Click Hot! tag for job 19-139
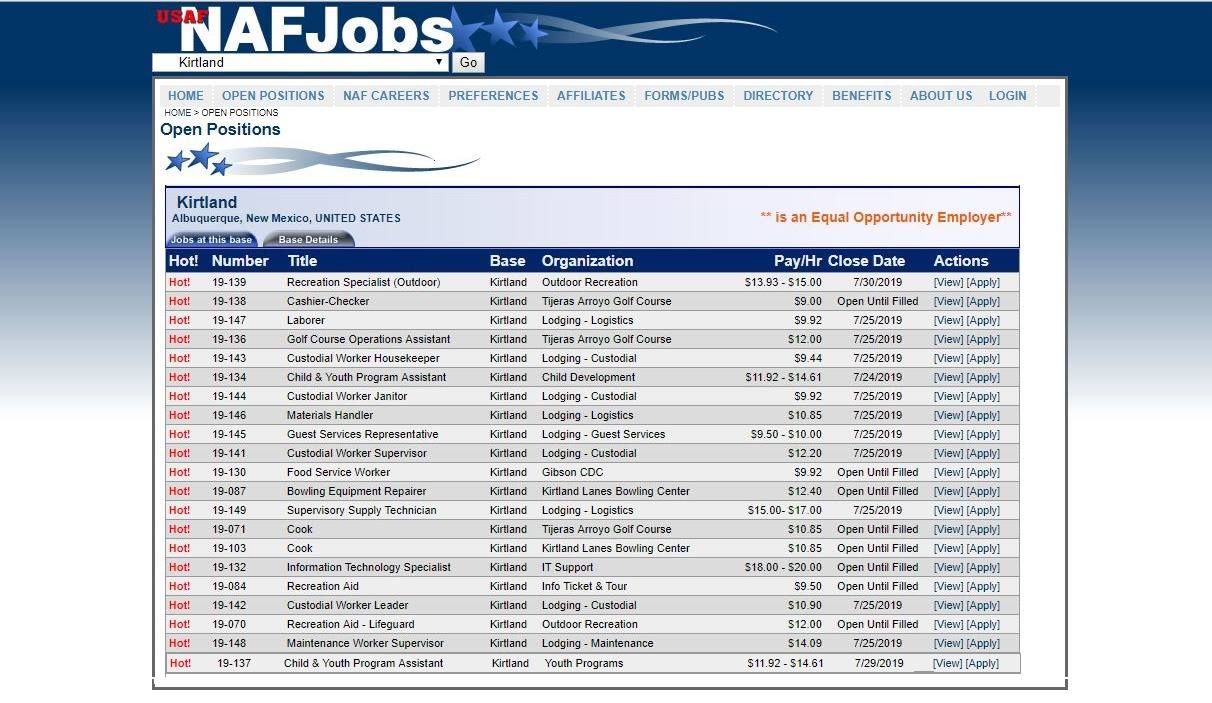Screen dimensions: 1212x703 click(x=180, y=283)
